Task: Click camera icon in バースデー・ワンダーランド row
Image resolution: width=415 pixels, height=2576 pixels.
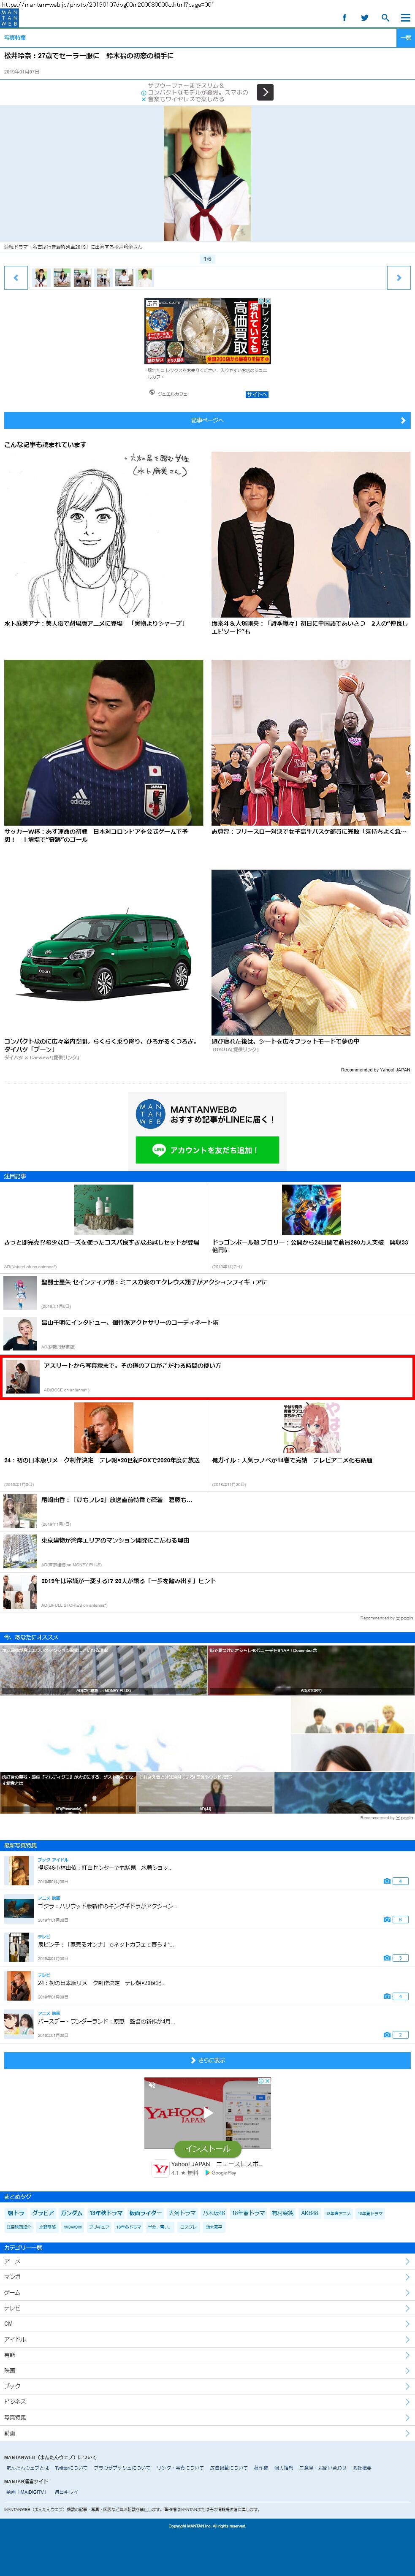Action: coord(387,2035)
